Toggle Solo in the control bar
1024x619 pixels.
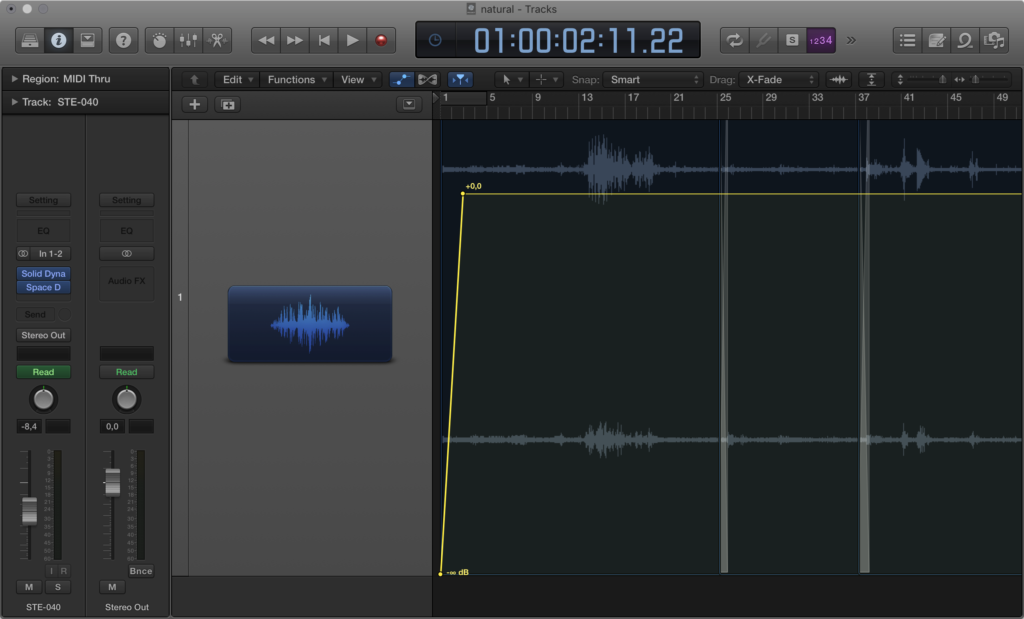coord(792,40)
